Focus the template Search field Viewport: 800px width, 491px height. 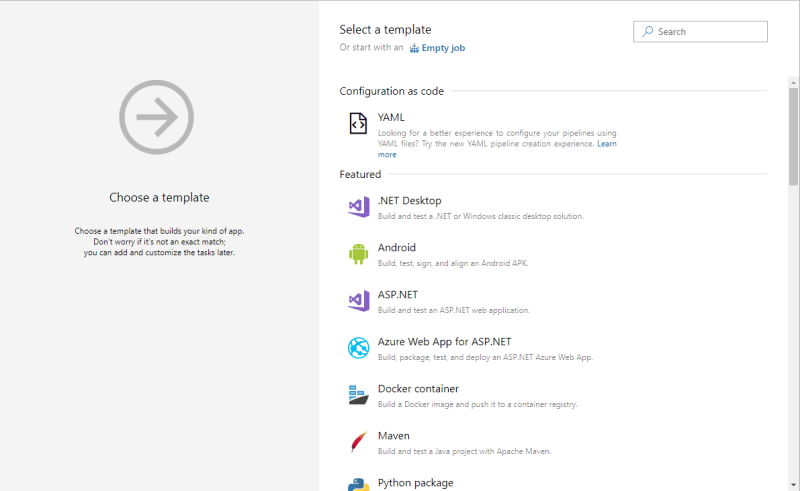tap(700, 32)
